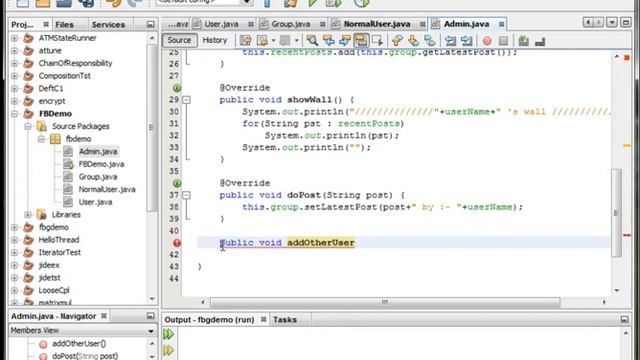Stop macro recording with gray square icon

(x=503, y=40)
